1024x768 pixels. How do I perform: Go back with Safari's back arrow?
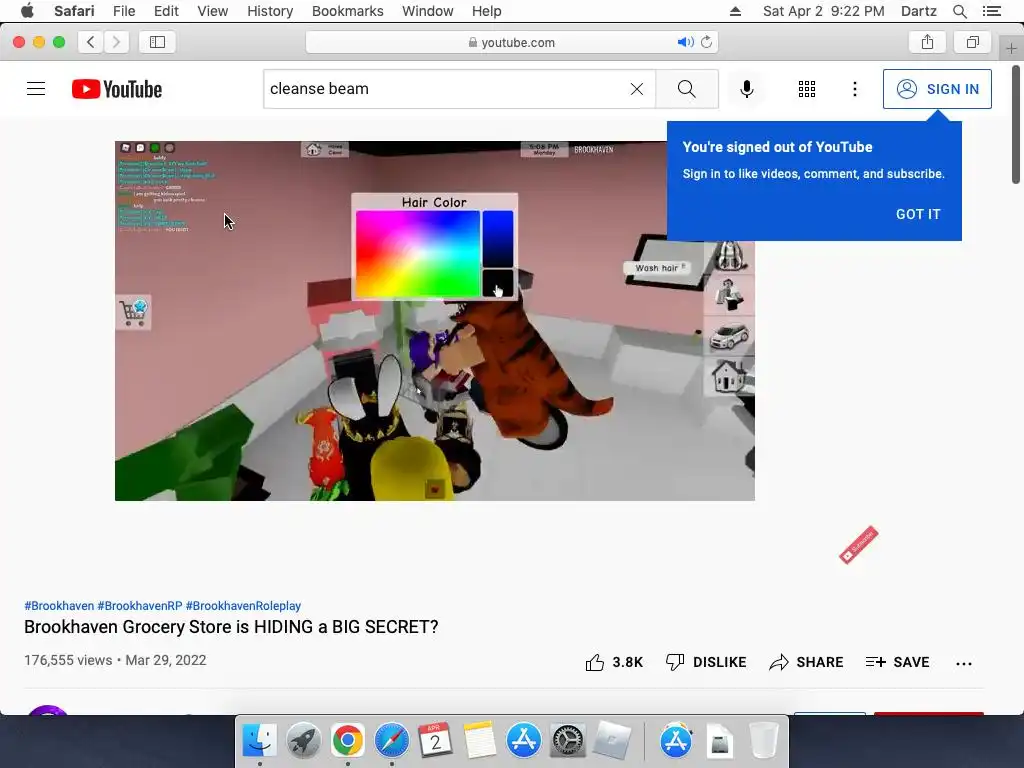point(91,42)
